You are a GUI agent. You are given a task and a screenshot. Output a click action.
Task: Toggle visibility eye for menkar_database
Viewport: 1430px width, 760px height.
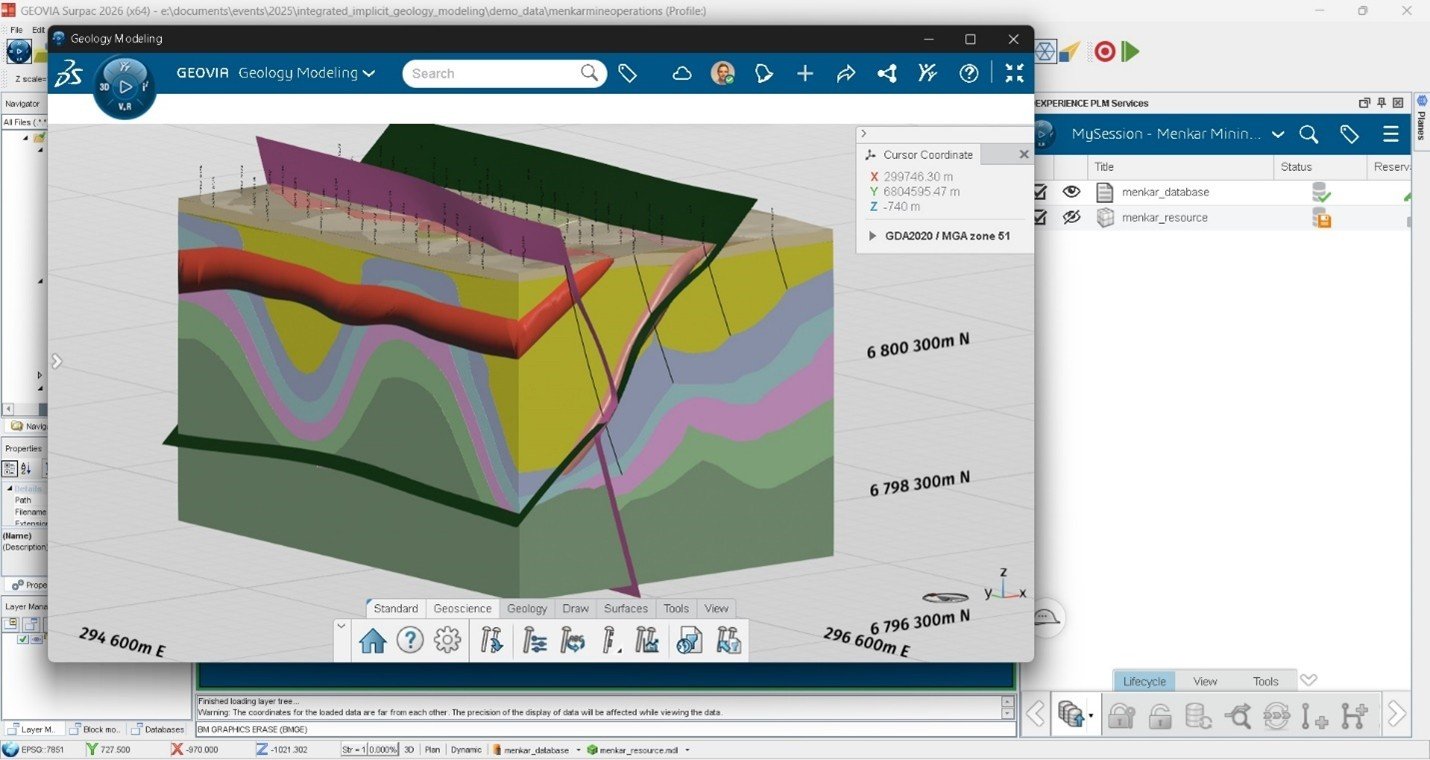[1072, 192]
